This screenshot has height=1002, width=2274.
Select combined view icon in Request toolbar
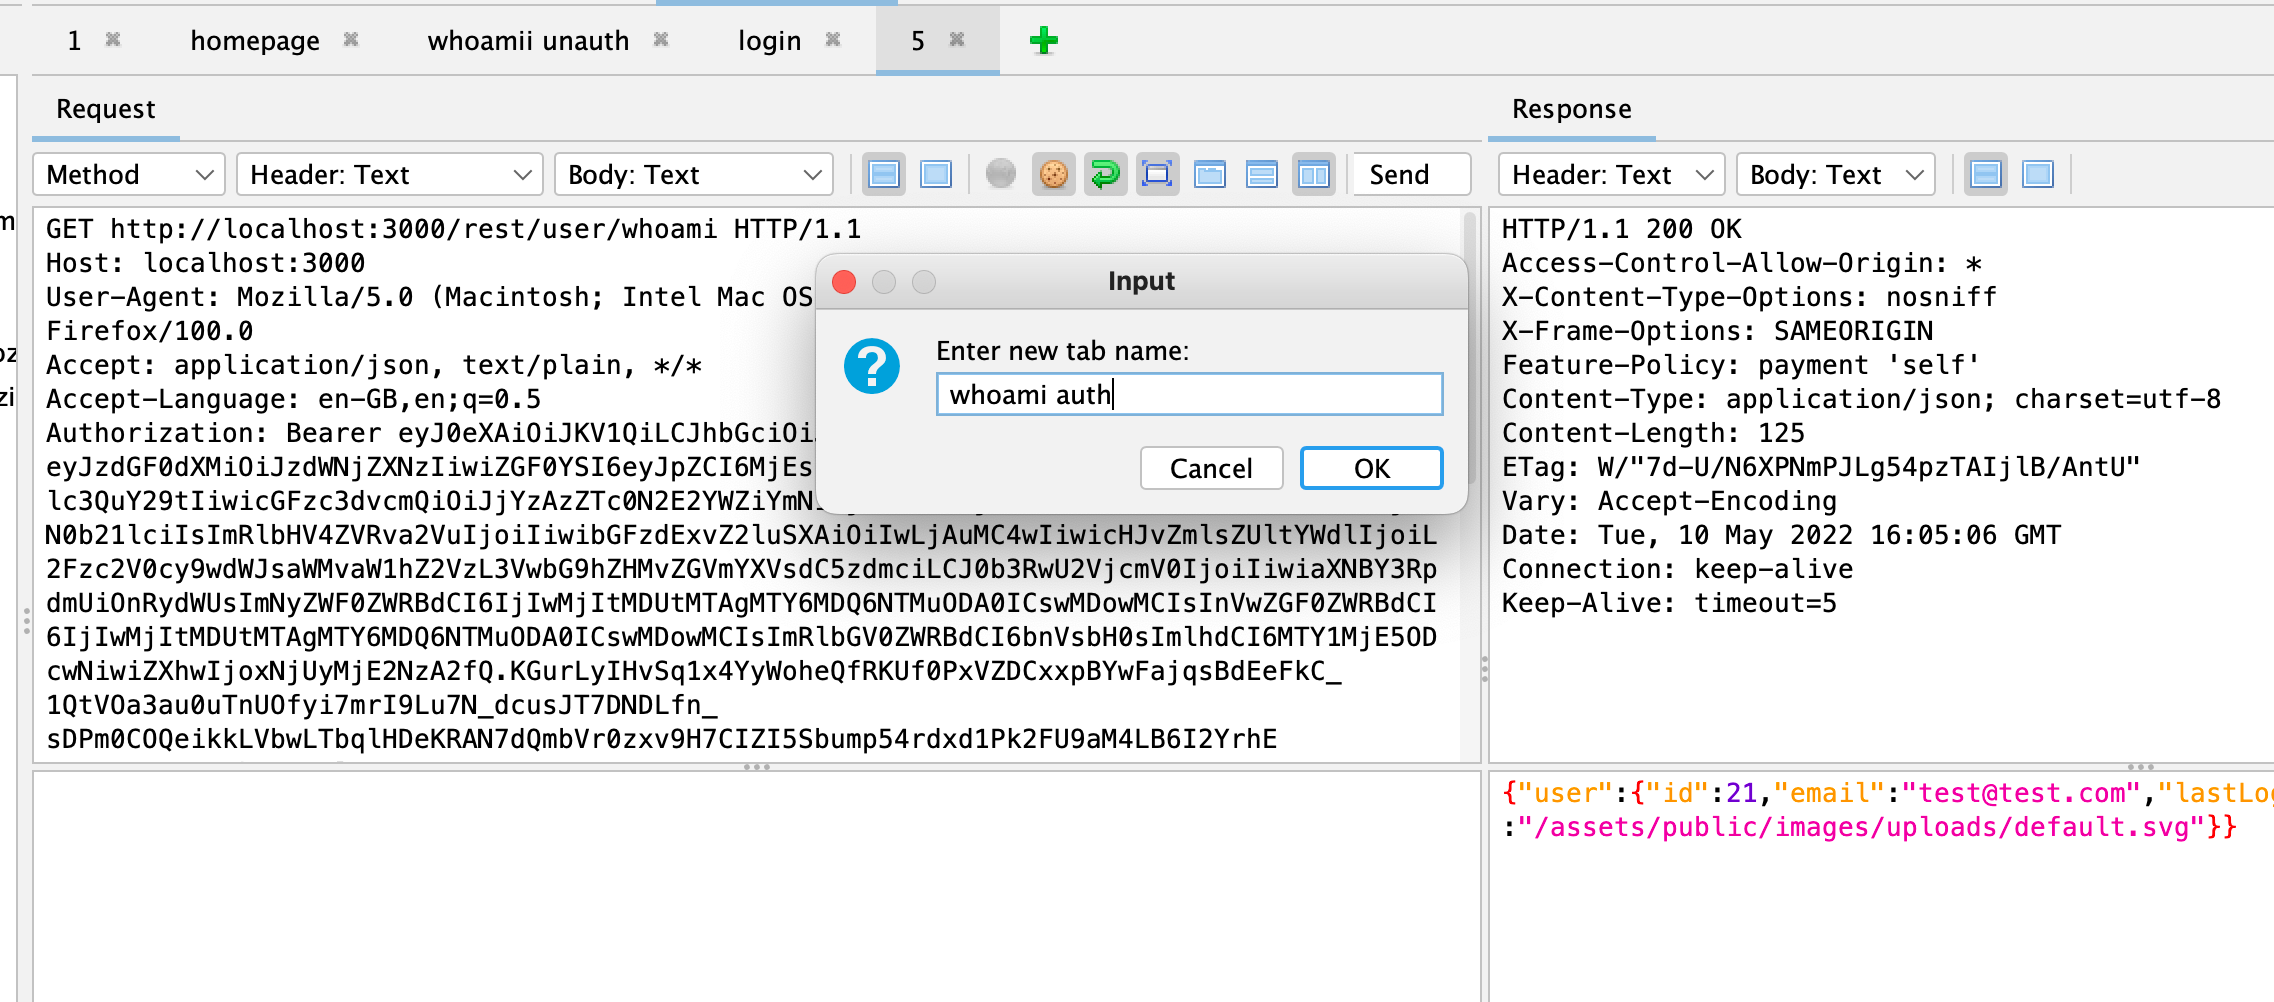pos(936,175)
